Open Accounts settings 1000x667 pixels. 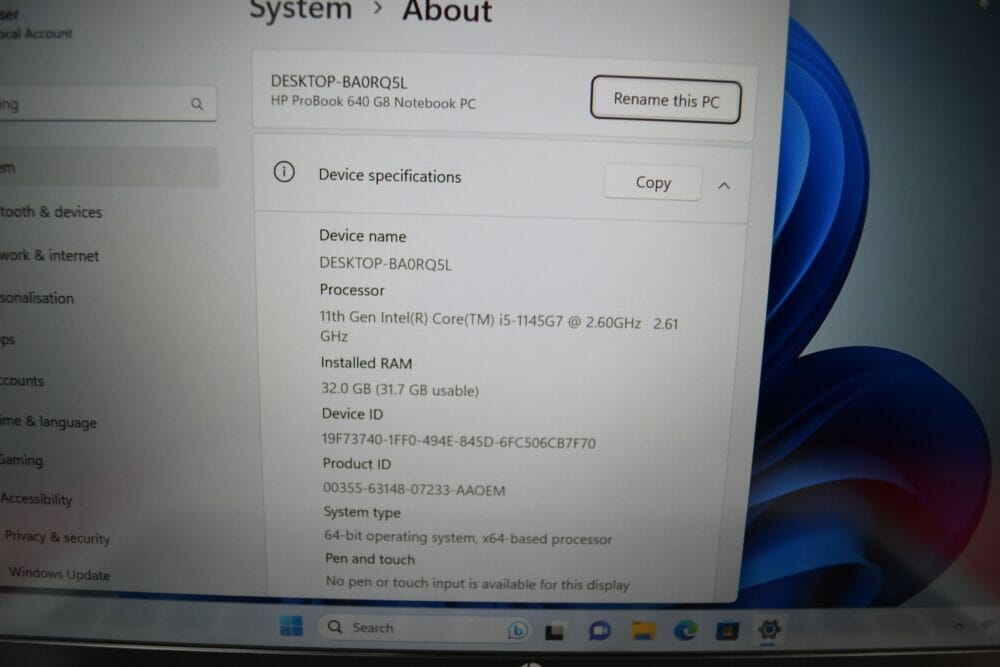pos(22,381)
